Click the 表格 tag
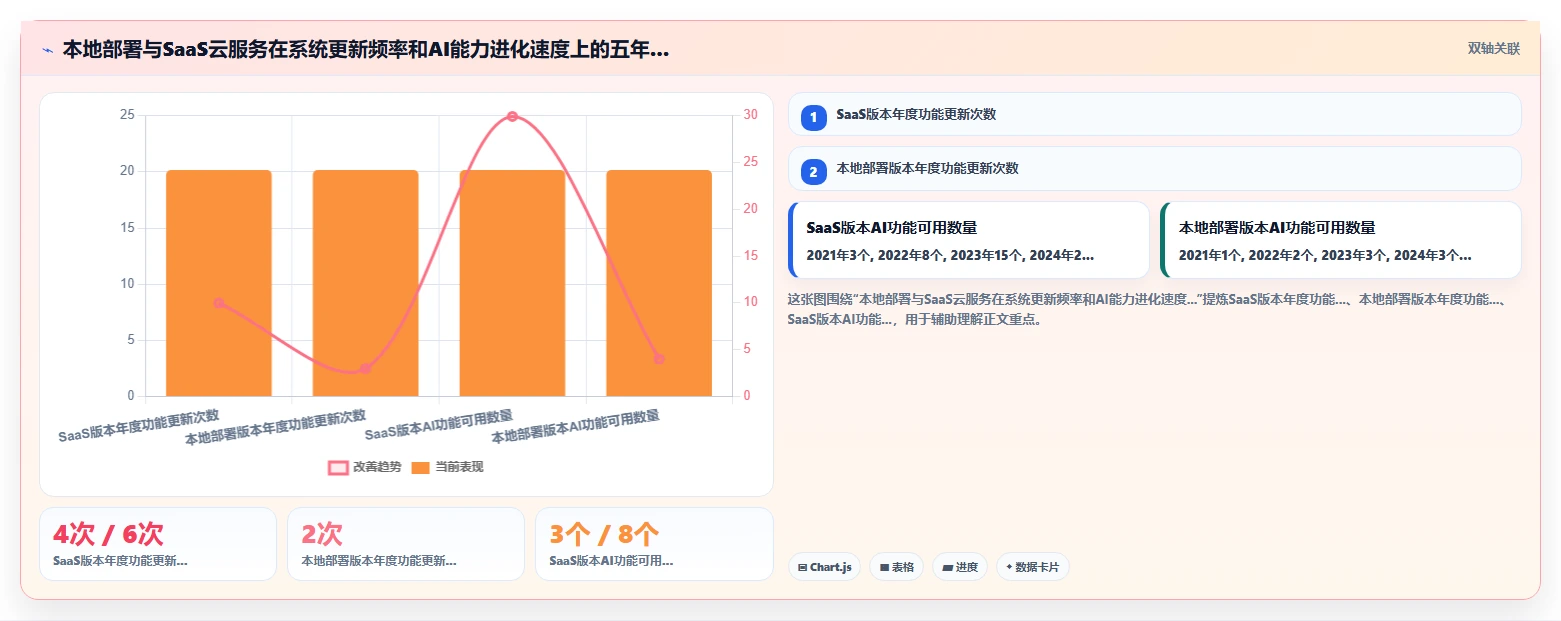1561x621 pixels. click(x=897, y=567)
